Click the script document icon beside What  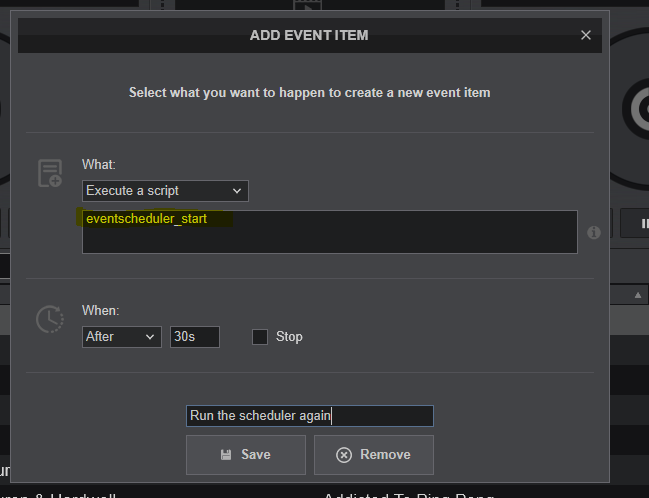click(49, 173)
